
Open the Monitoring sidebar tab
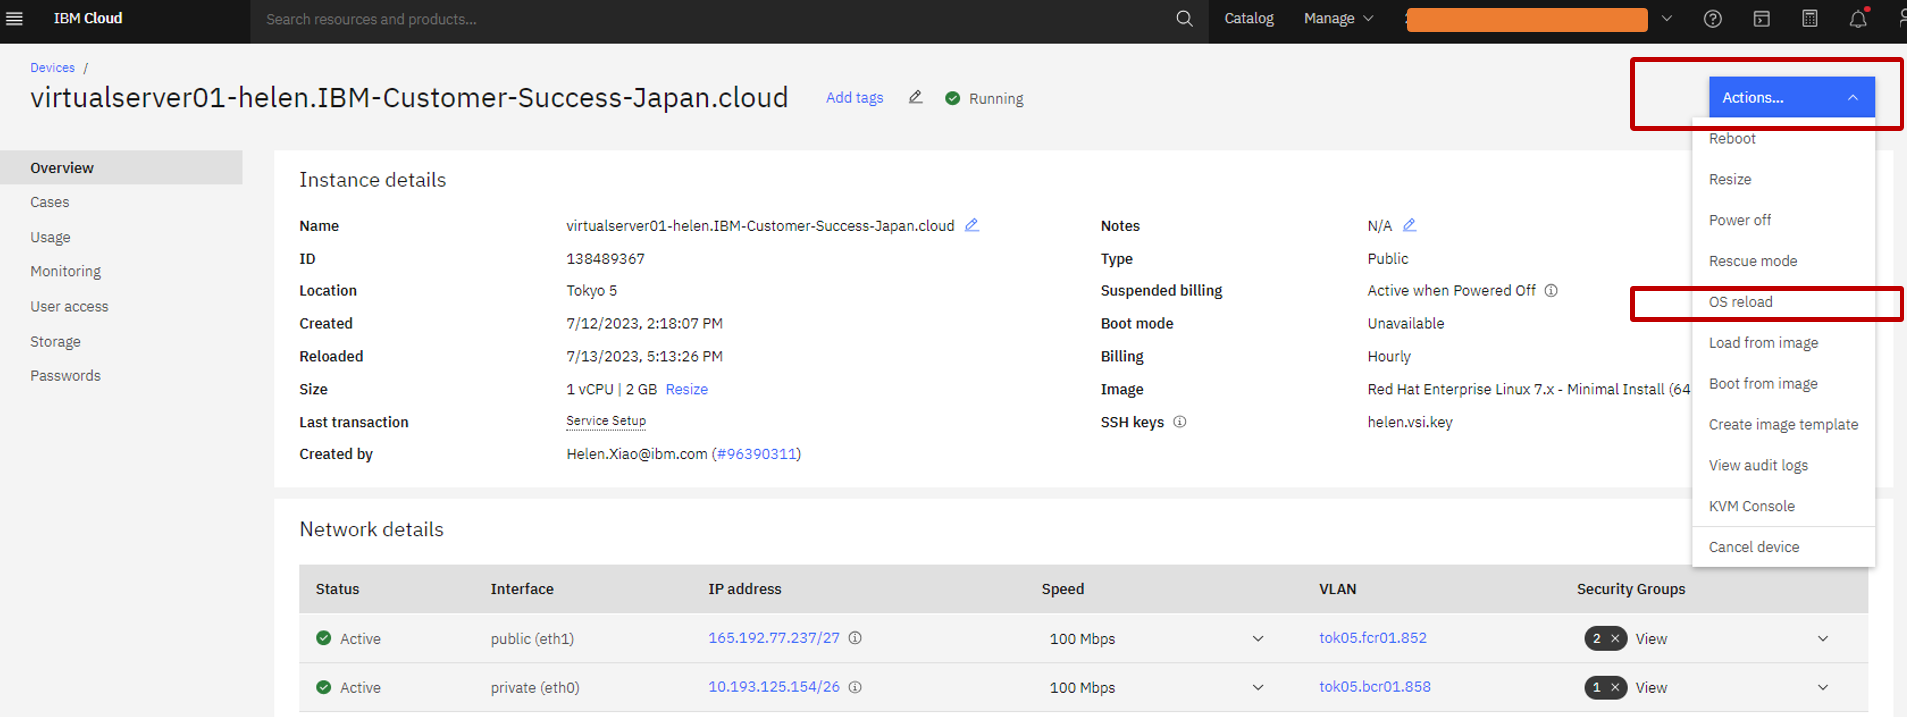pyautogui.click(x=65, y=272)
